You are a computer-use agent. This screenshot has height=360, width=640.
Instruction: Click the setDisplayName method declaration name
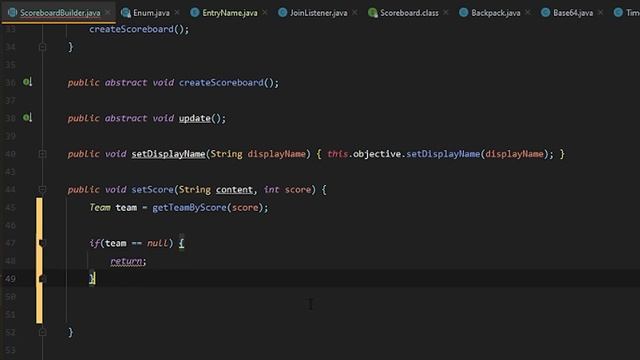click(x=168, y=154)
